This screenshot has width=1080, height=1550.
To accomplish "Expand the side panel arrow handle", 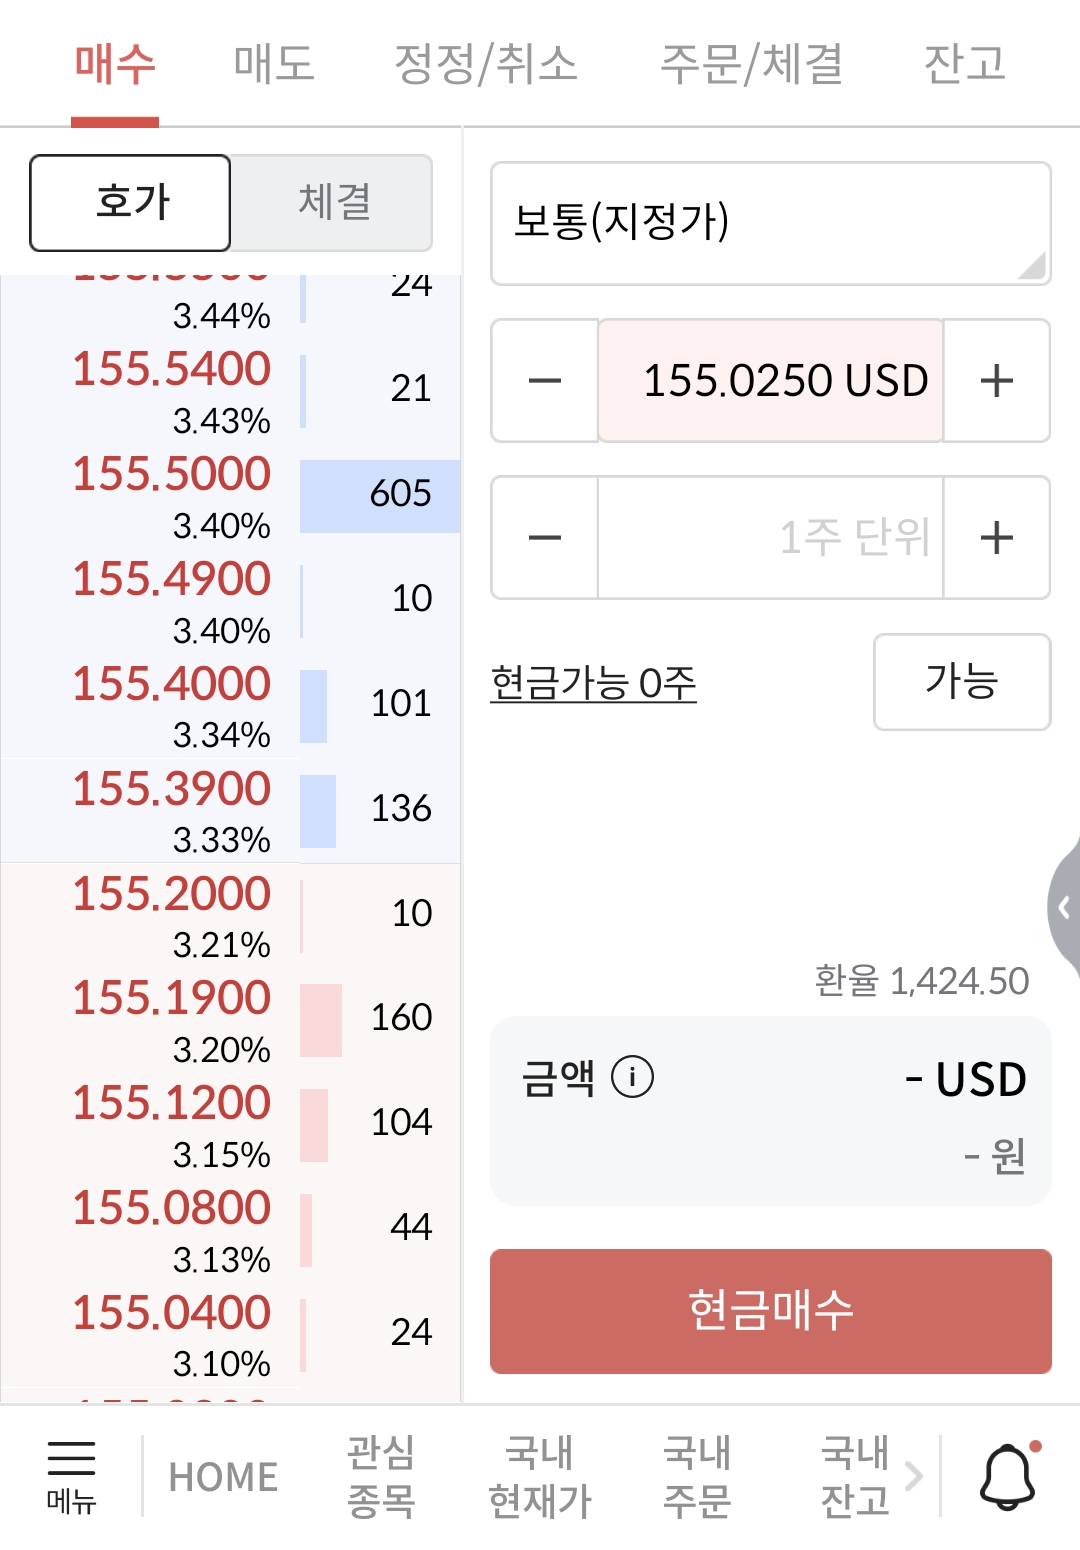I will pyautogui.click(x=1064, y=907).
